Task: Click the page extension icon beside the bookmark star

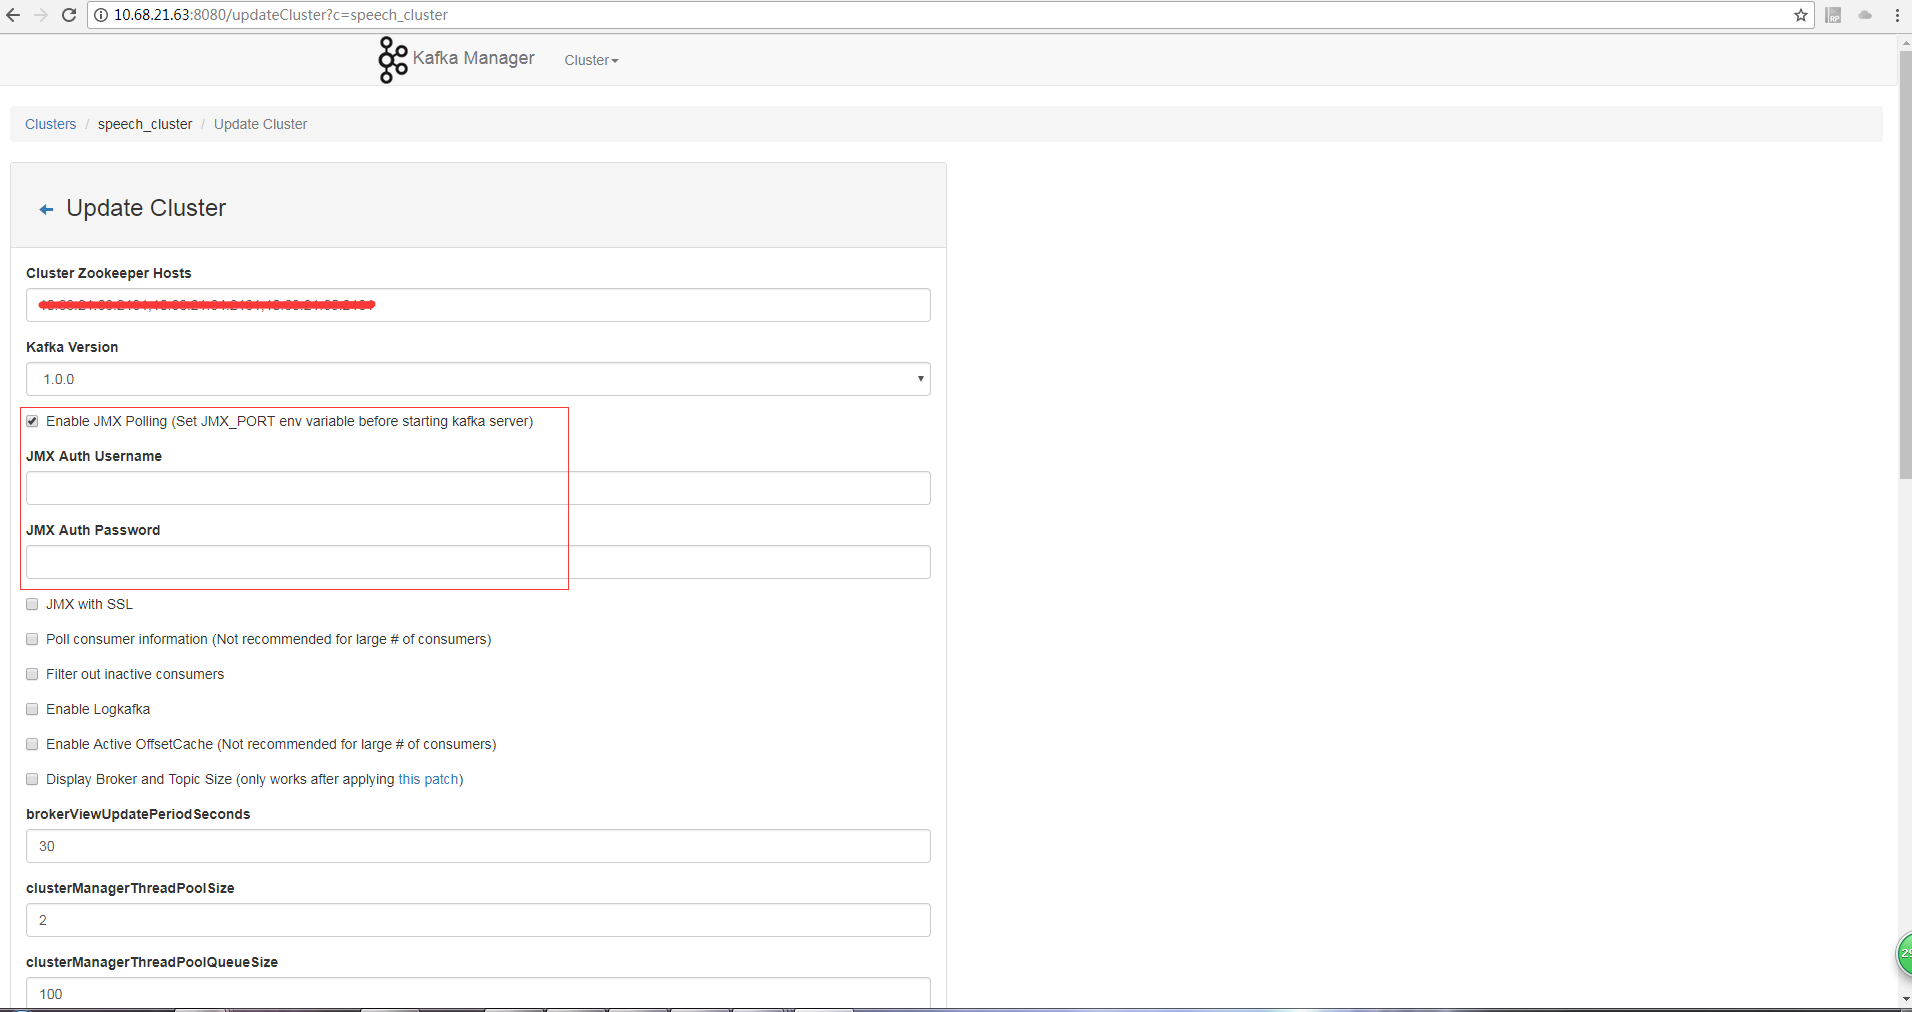Action: [1833, 15]
